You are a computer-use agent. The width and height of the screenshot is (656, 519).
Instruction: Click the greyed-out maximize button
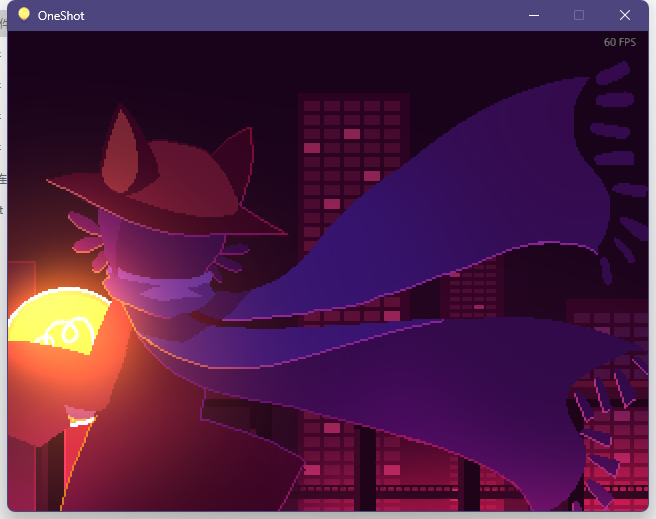[x=579, y=15]
